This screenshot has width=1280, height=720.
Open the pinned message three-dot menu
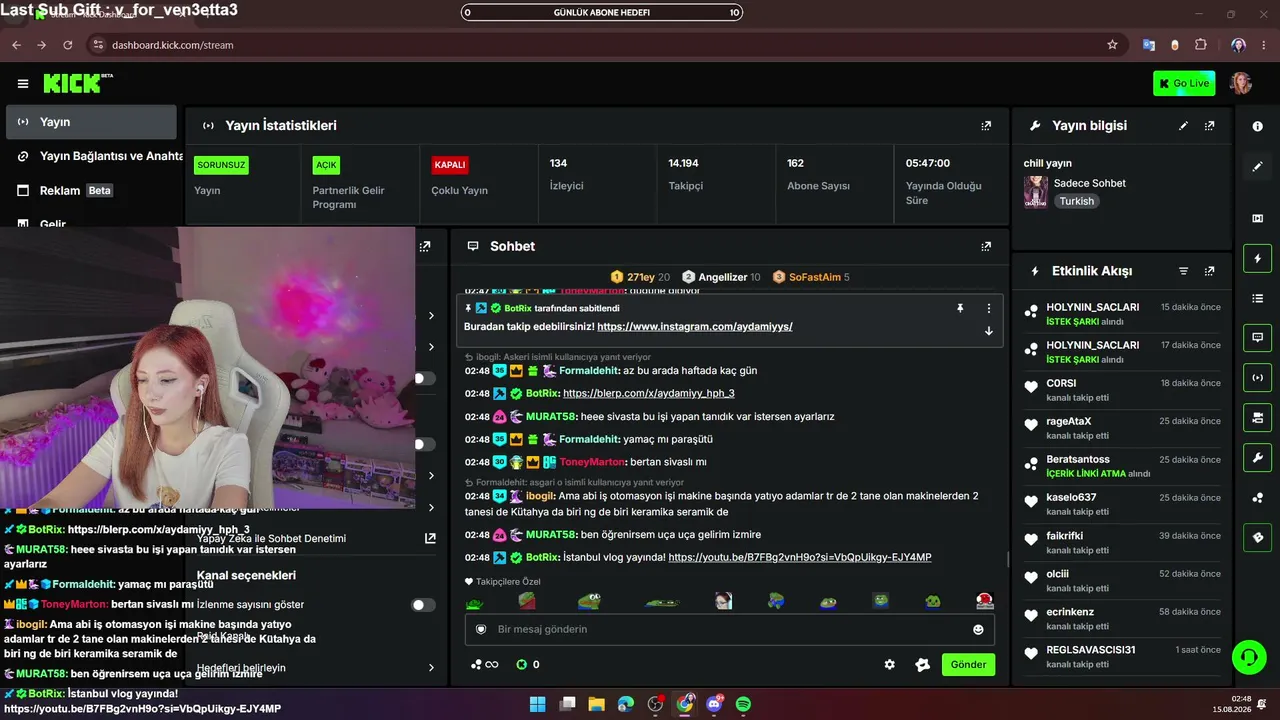tap(989, 308)
